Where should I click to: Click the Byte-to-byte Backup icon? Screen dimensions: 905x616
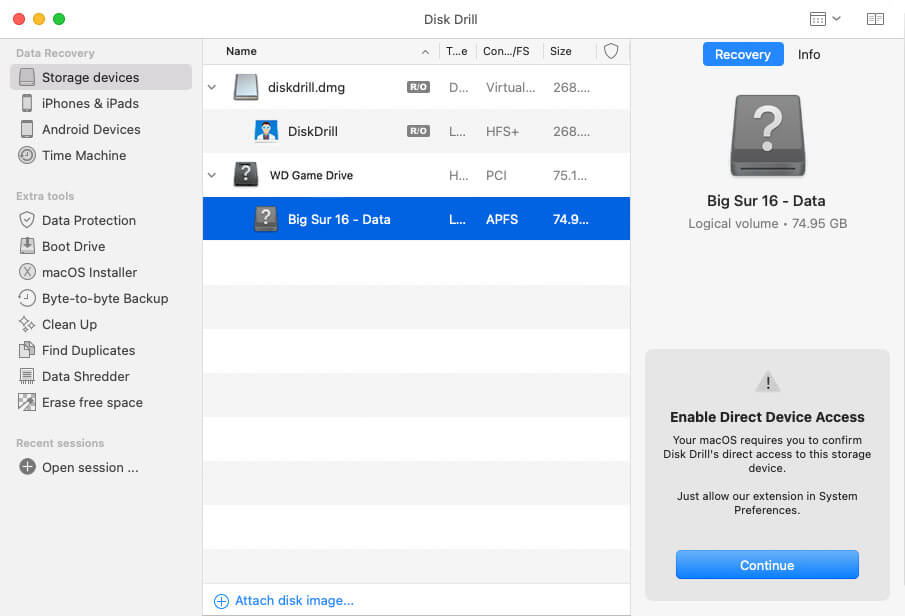(x=27, y=298)
